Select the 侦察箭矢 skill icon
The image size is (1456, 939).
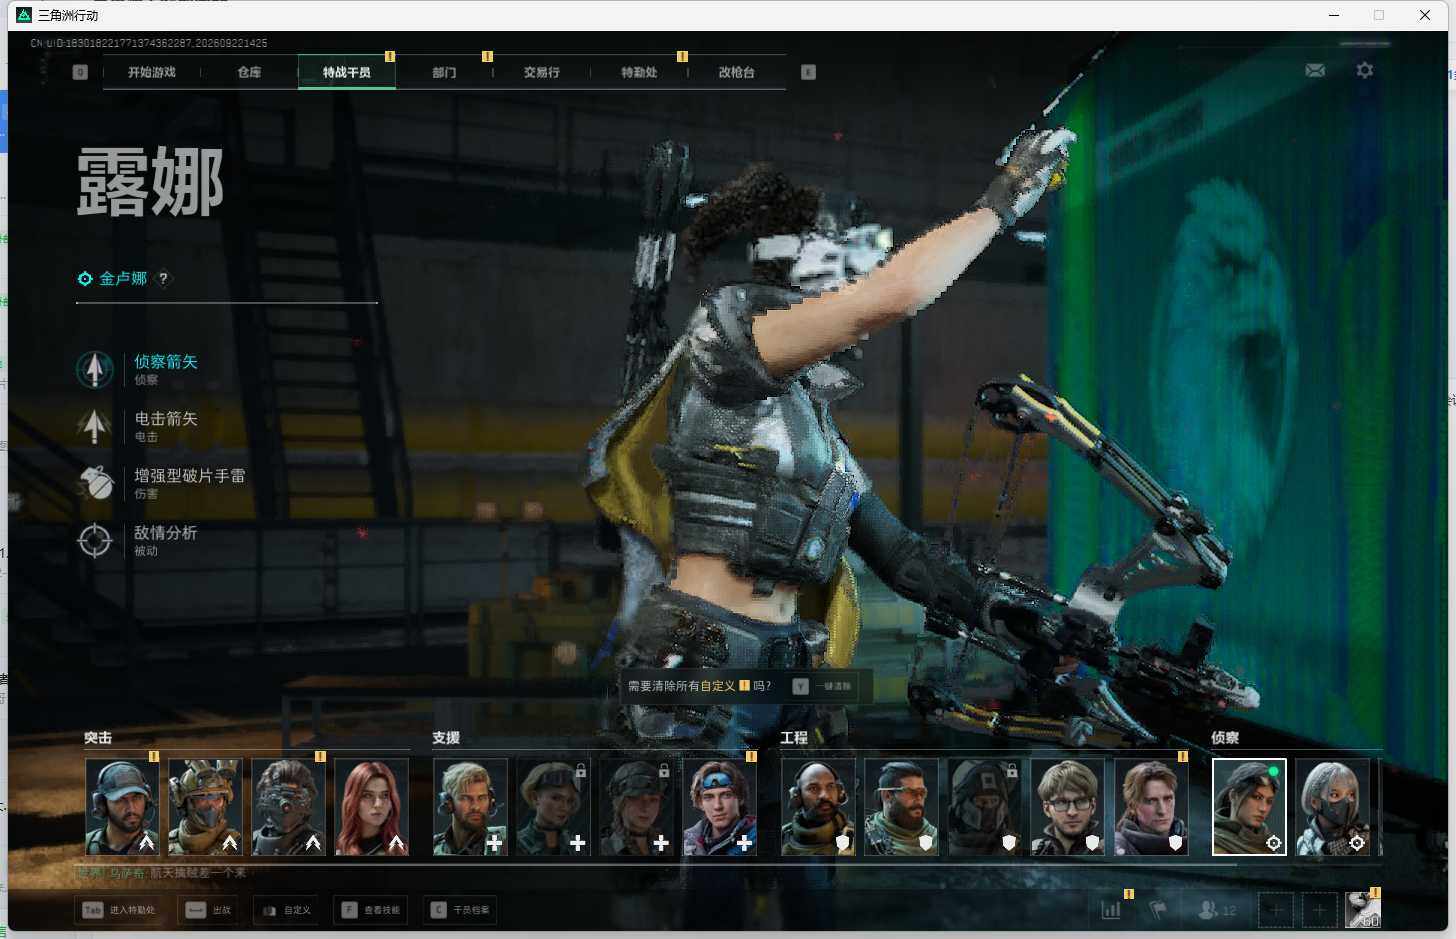pyautogui.click(x=95, y=369)
